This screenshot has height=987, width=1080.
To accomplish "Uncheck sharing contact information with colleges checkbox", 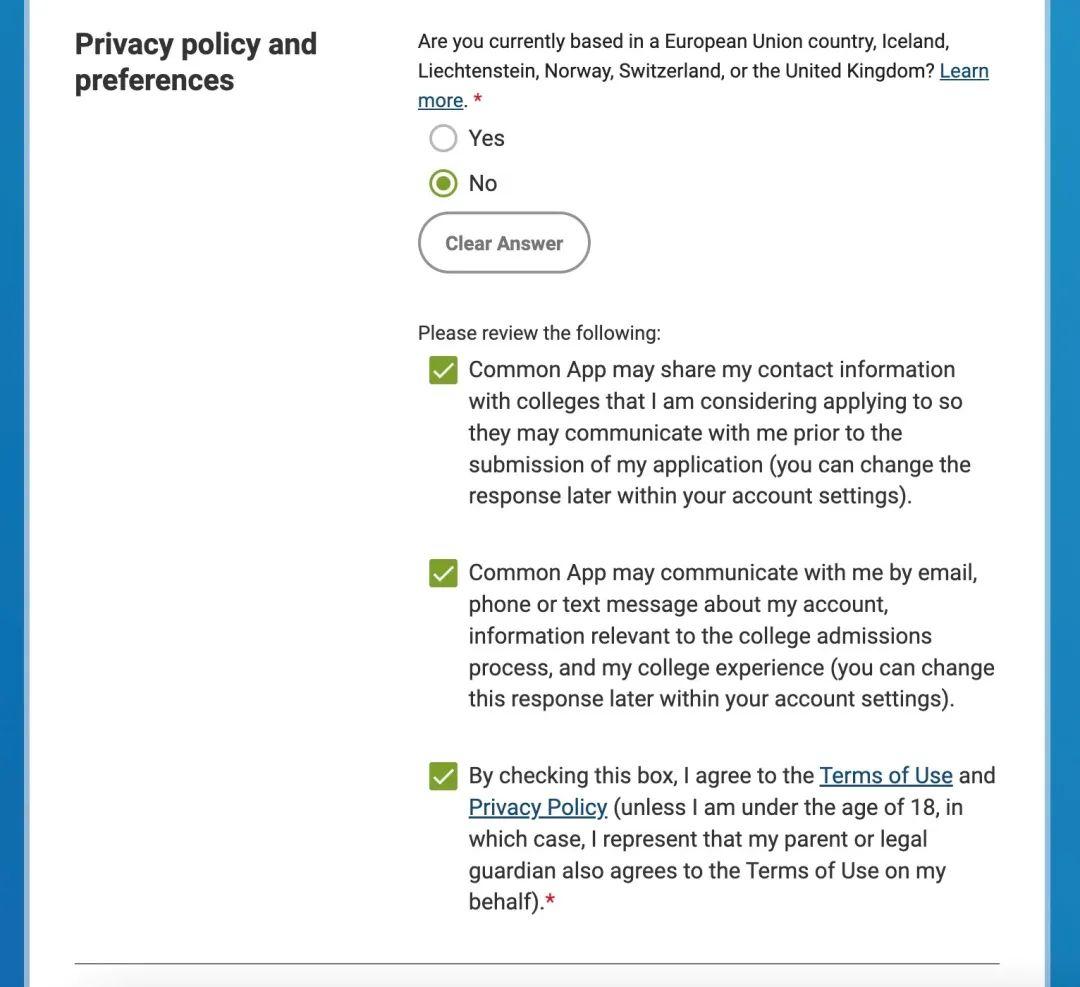I will (443, 370).
